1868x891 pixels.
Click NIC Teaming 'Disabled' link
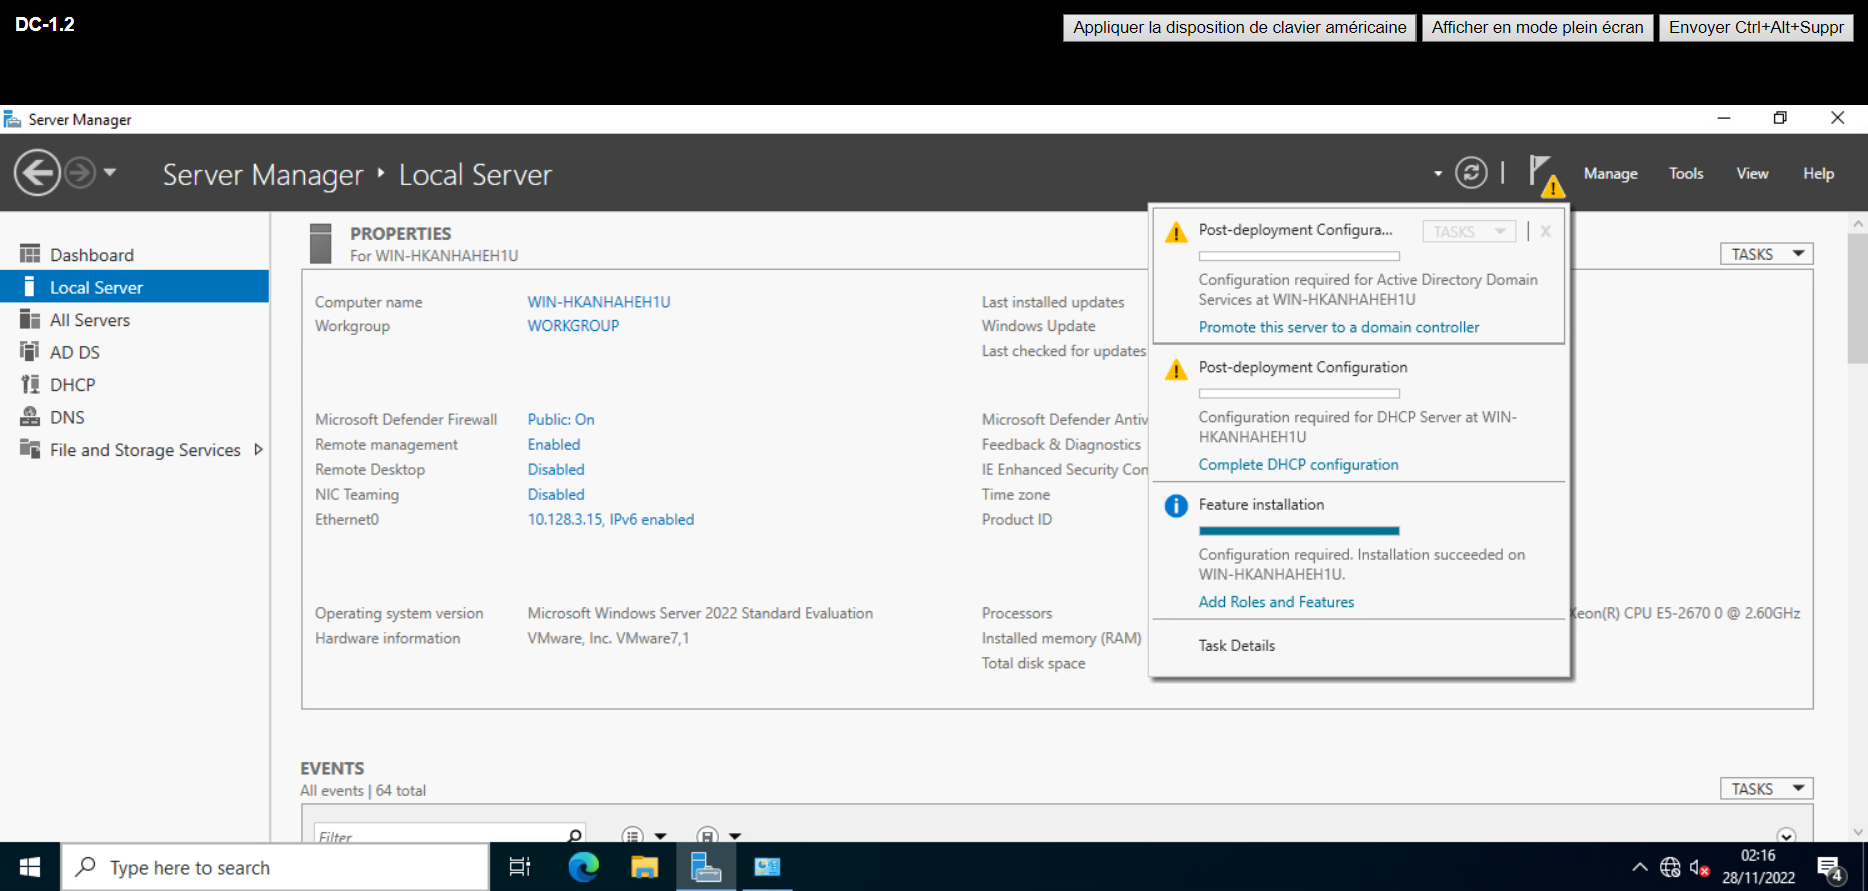coord(556,495)
